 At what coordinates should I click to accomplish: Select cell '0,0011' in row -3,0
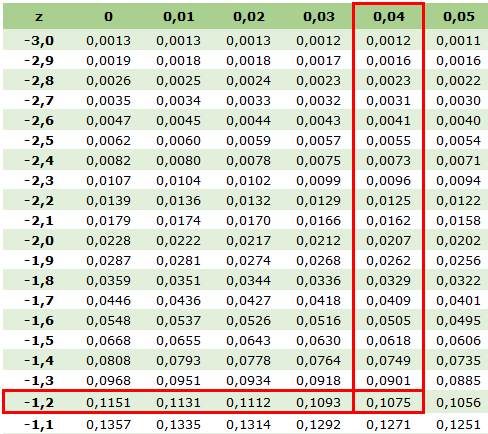tap(459, 41)
